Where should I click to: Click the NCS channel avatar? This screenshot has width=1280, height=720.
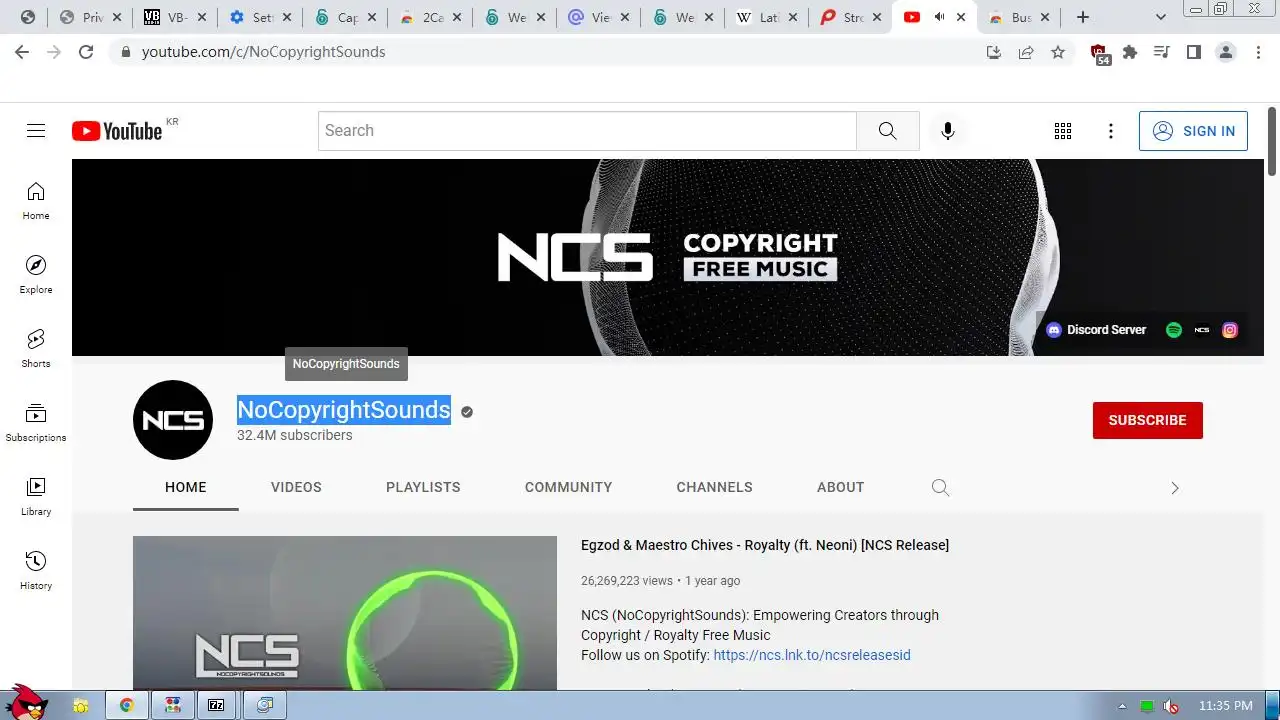173,420
